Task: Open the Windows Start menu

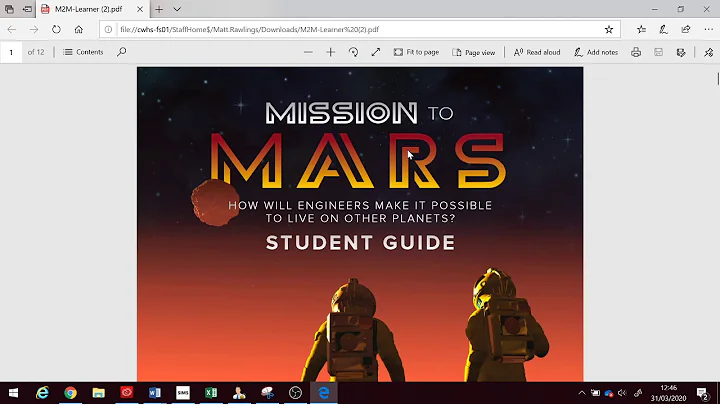Action: point(13,393)
